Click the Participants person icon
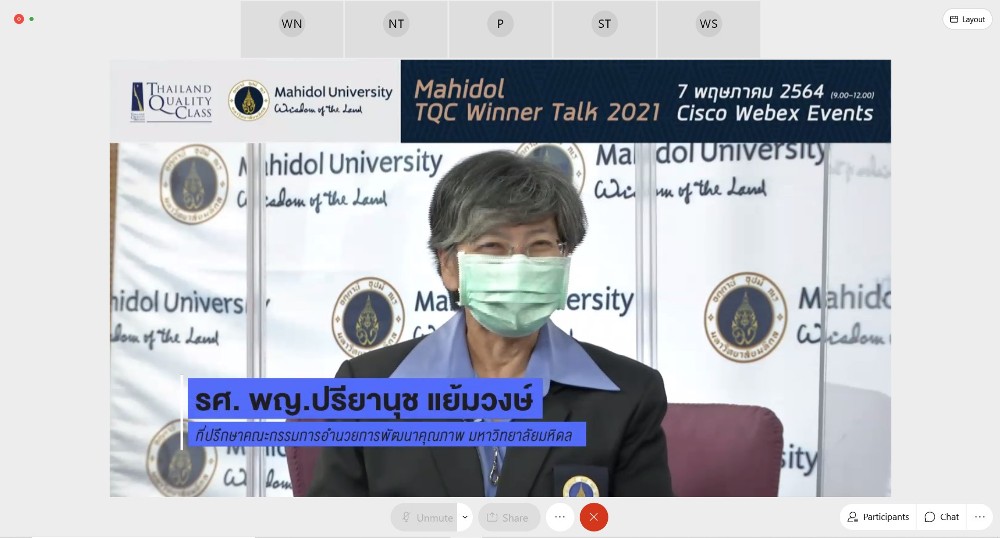The width and height of the screenshot is (1000, 538). click(853, 517)
